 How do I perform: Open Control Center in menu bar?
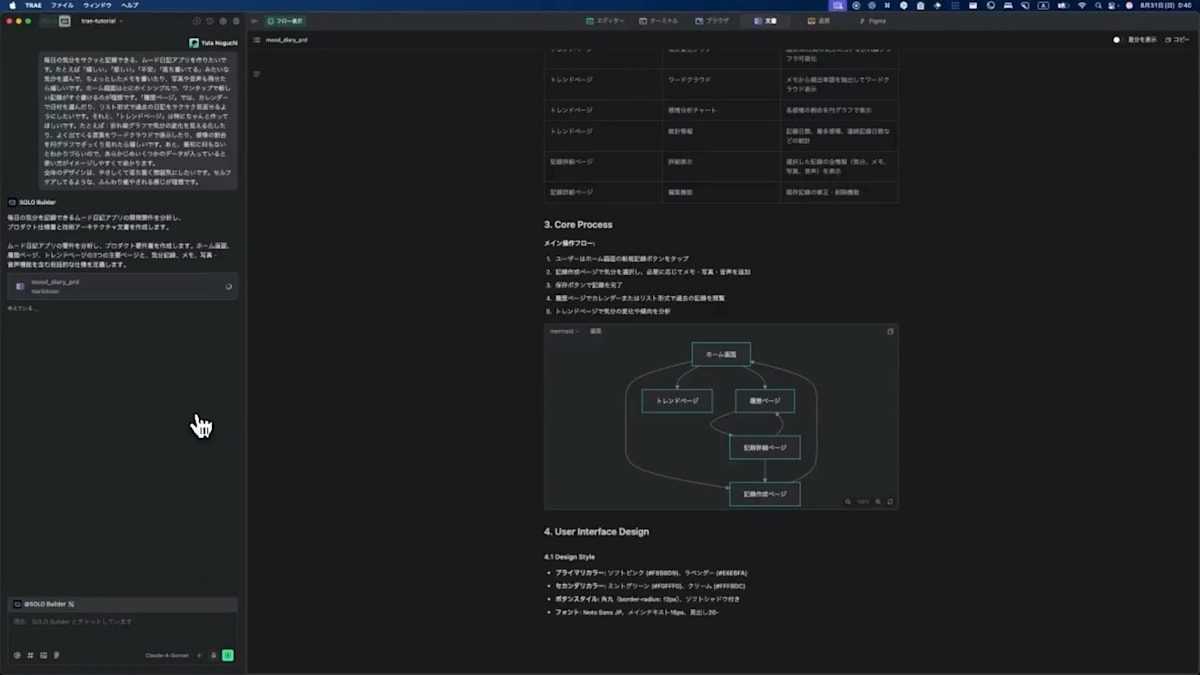1113,5
